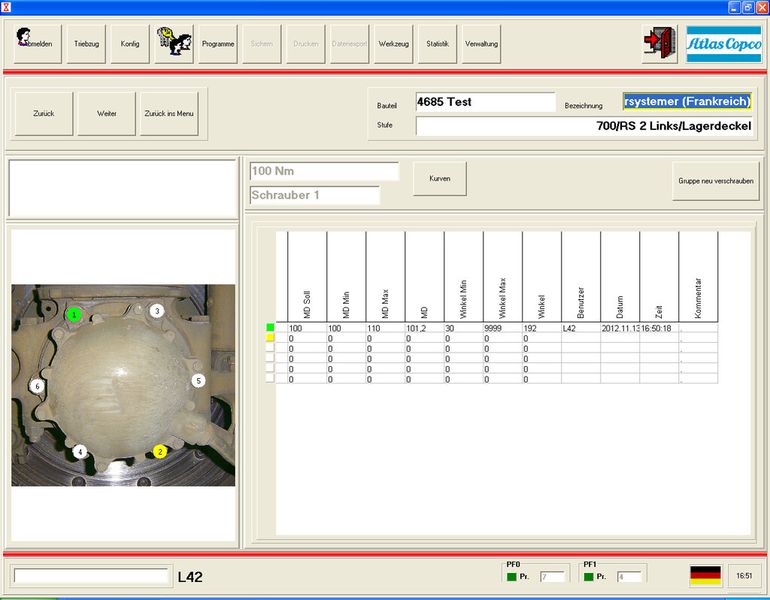
Task: Click the Winkel Max column header
Action: coord(503,277)
